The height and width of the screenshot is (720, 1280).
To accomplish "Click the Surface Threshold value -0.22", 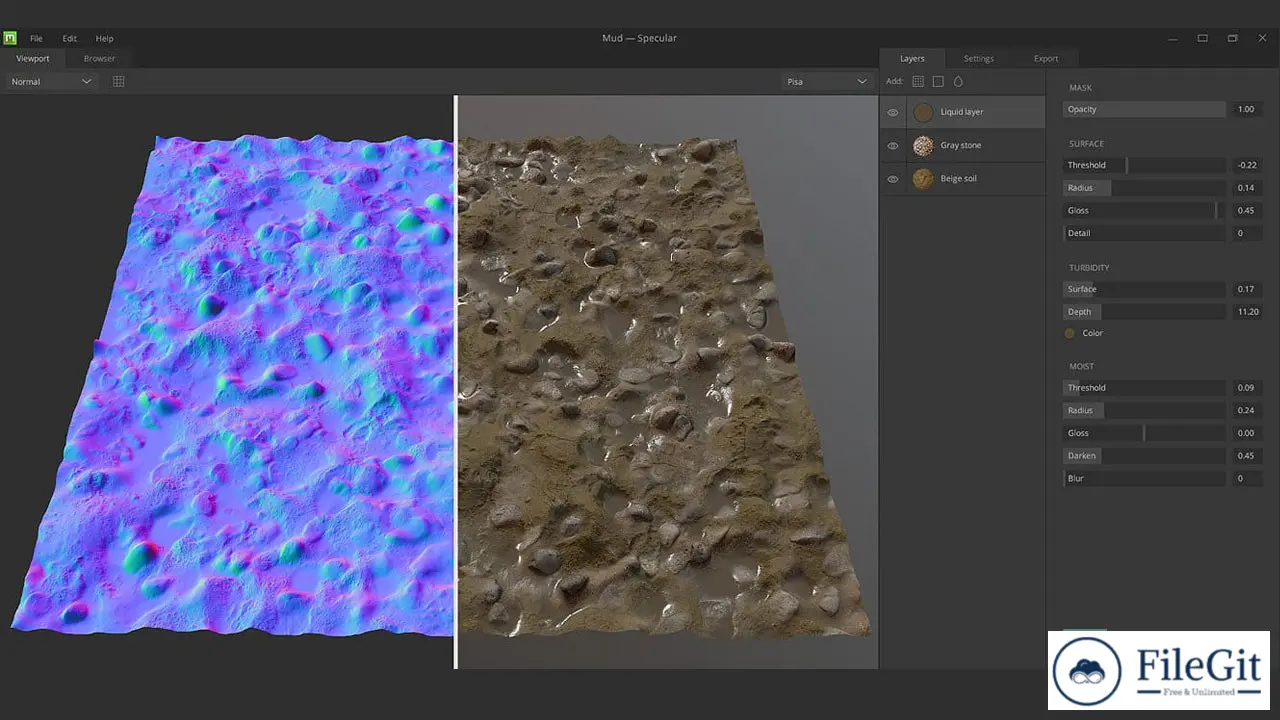I will [x=1246, y=165].
